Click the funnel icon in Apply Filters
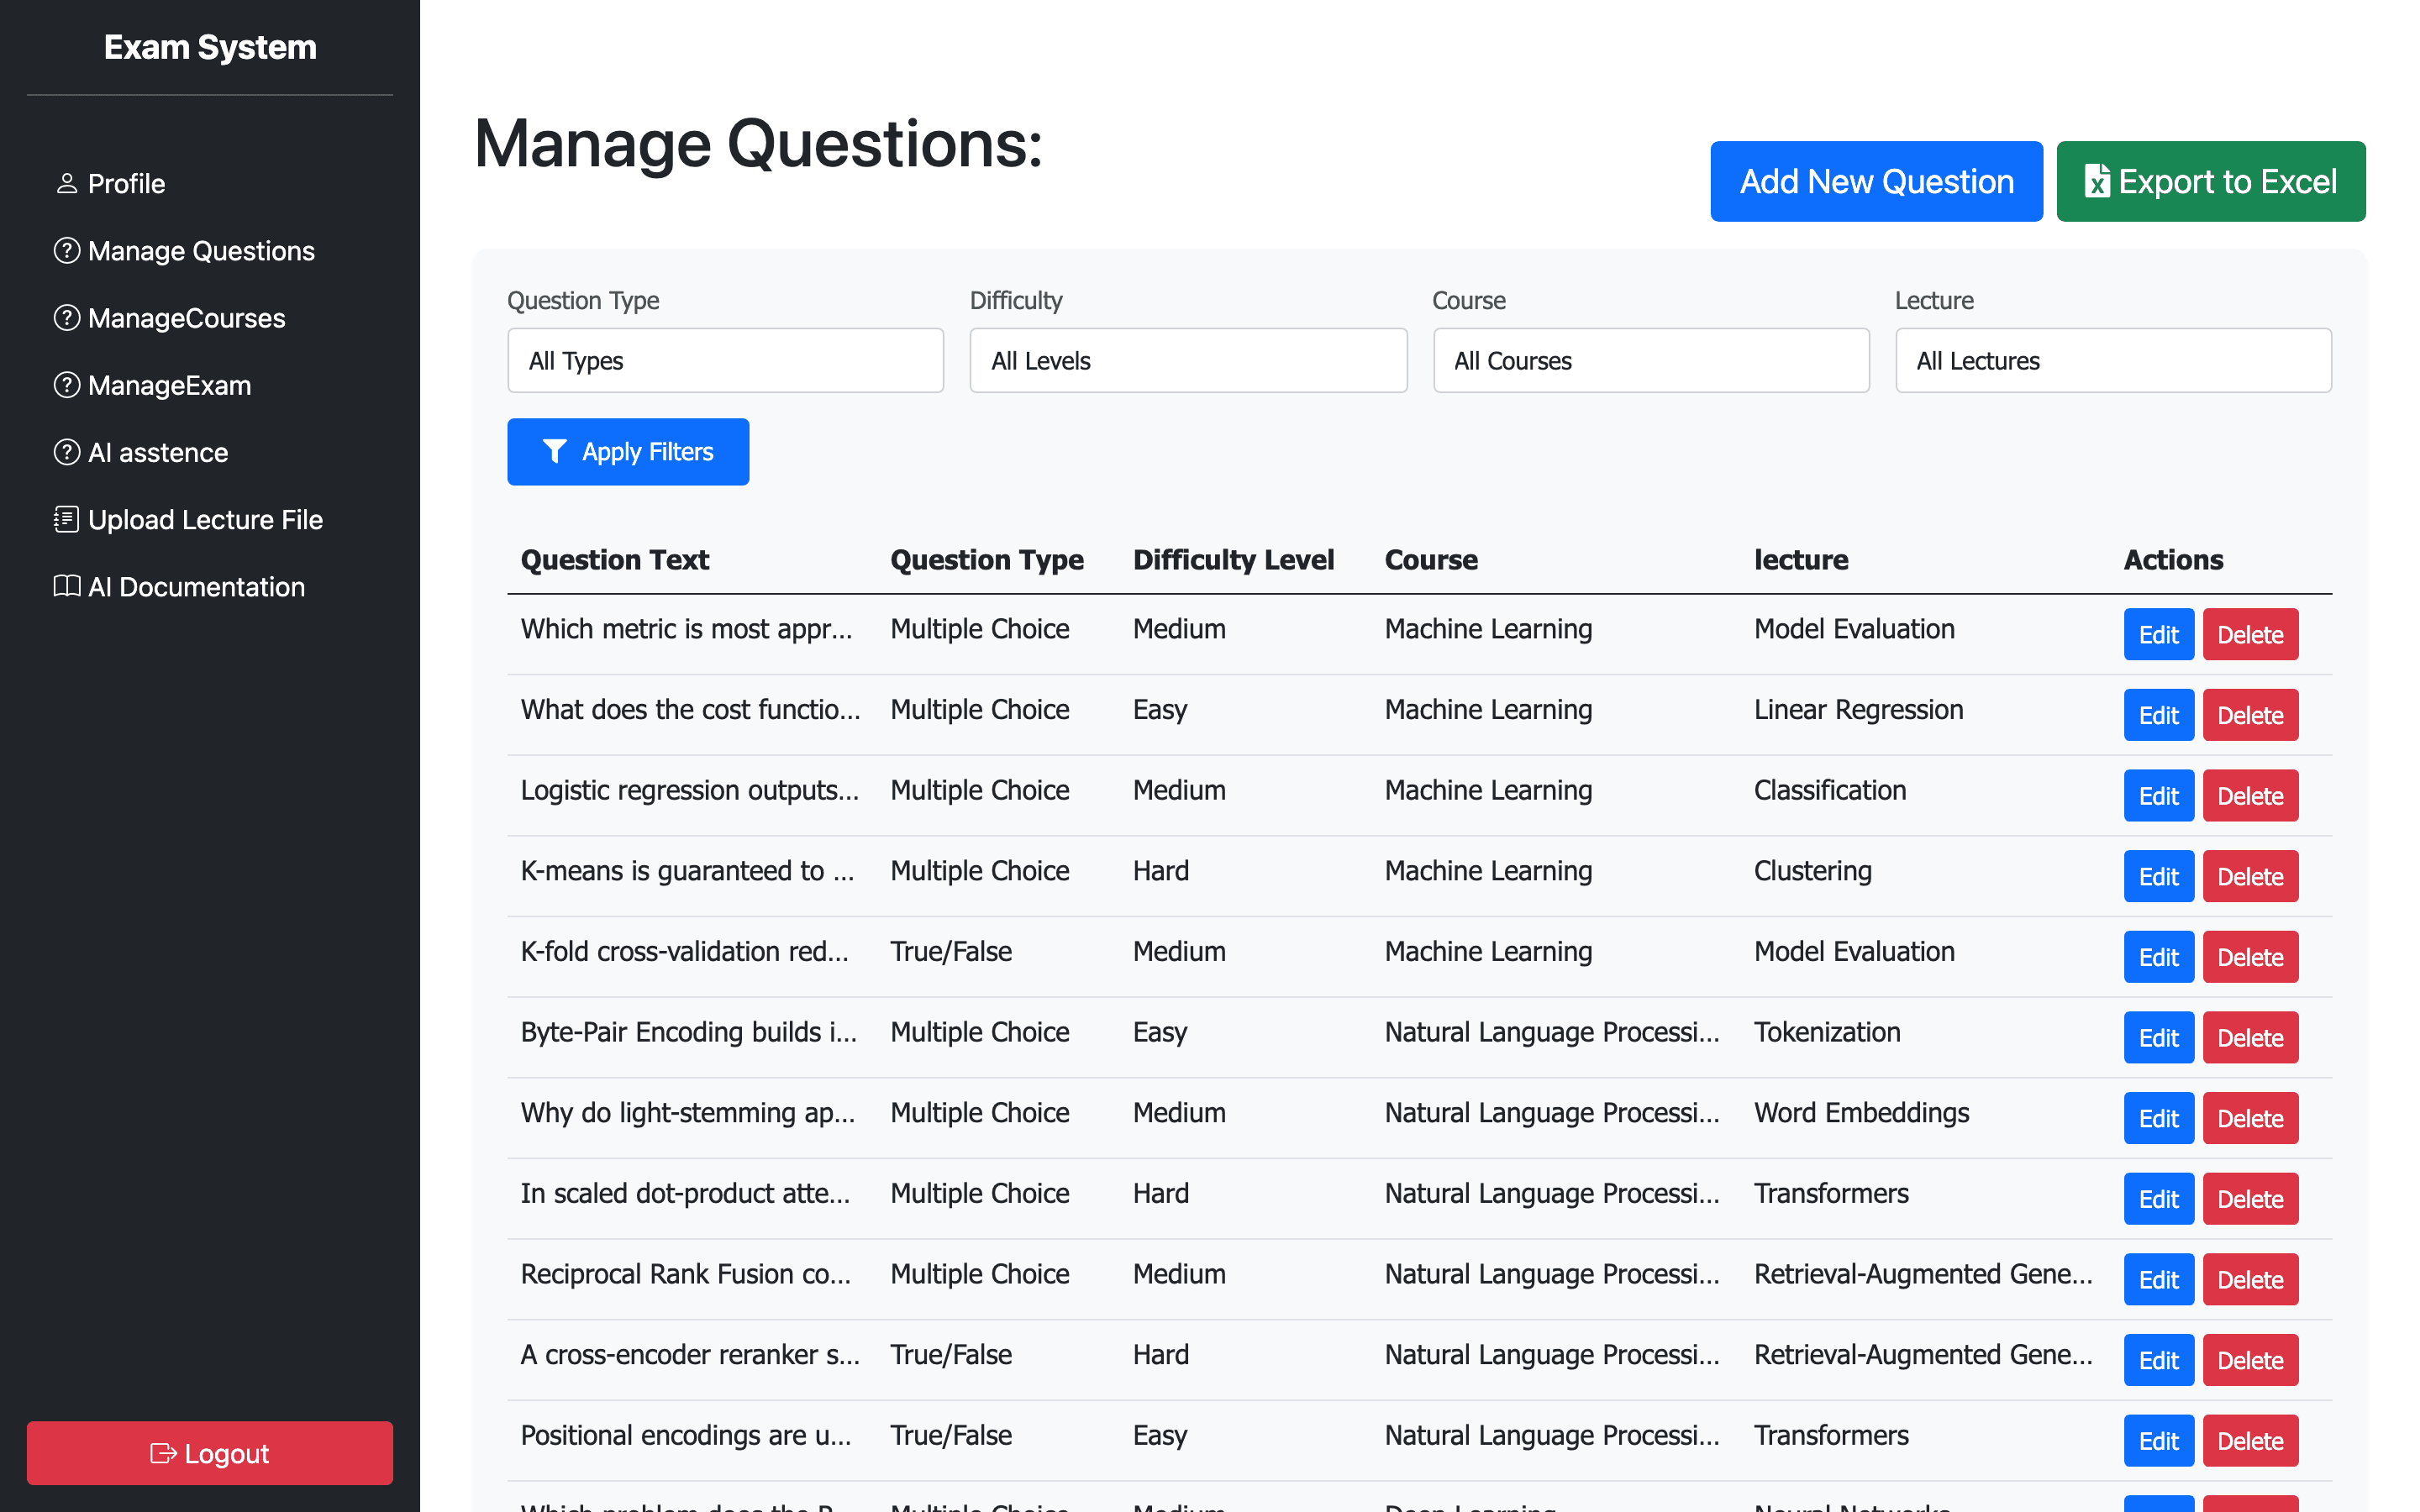 554,451
